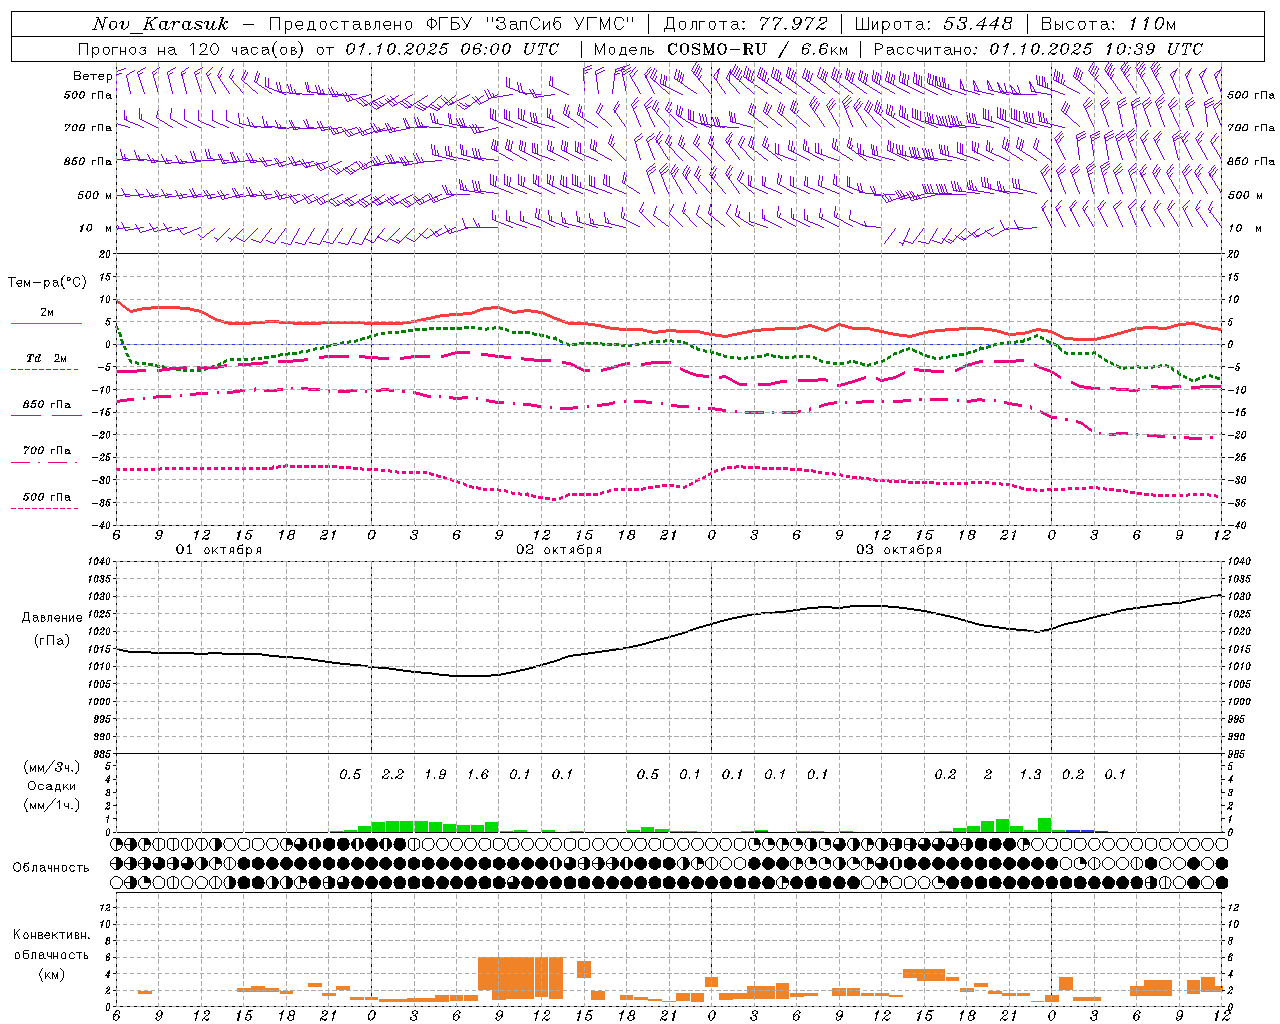This screenshot has height=1024, width=1280.
Task: Click the "(мм/1ч.)" precipitation unit label
Action: [x=51, y=805]
